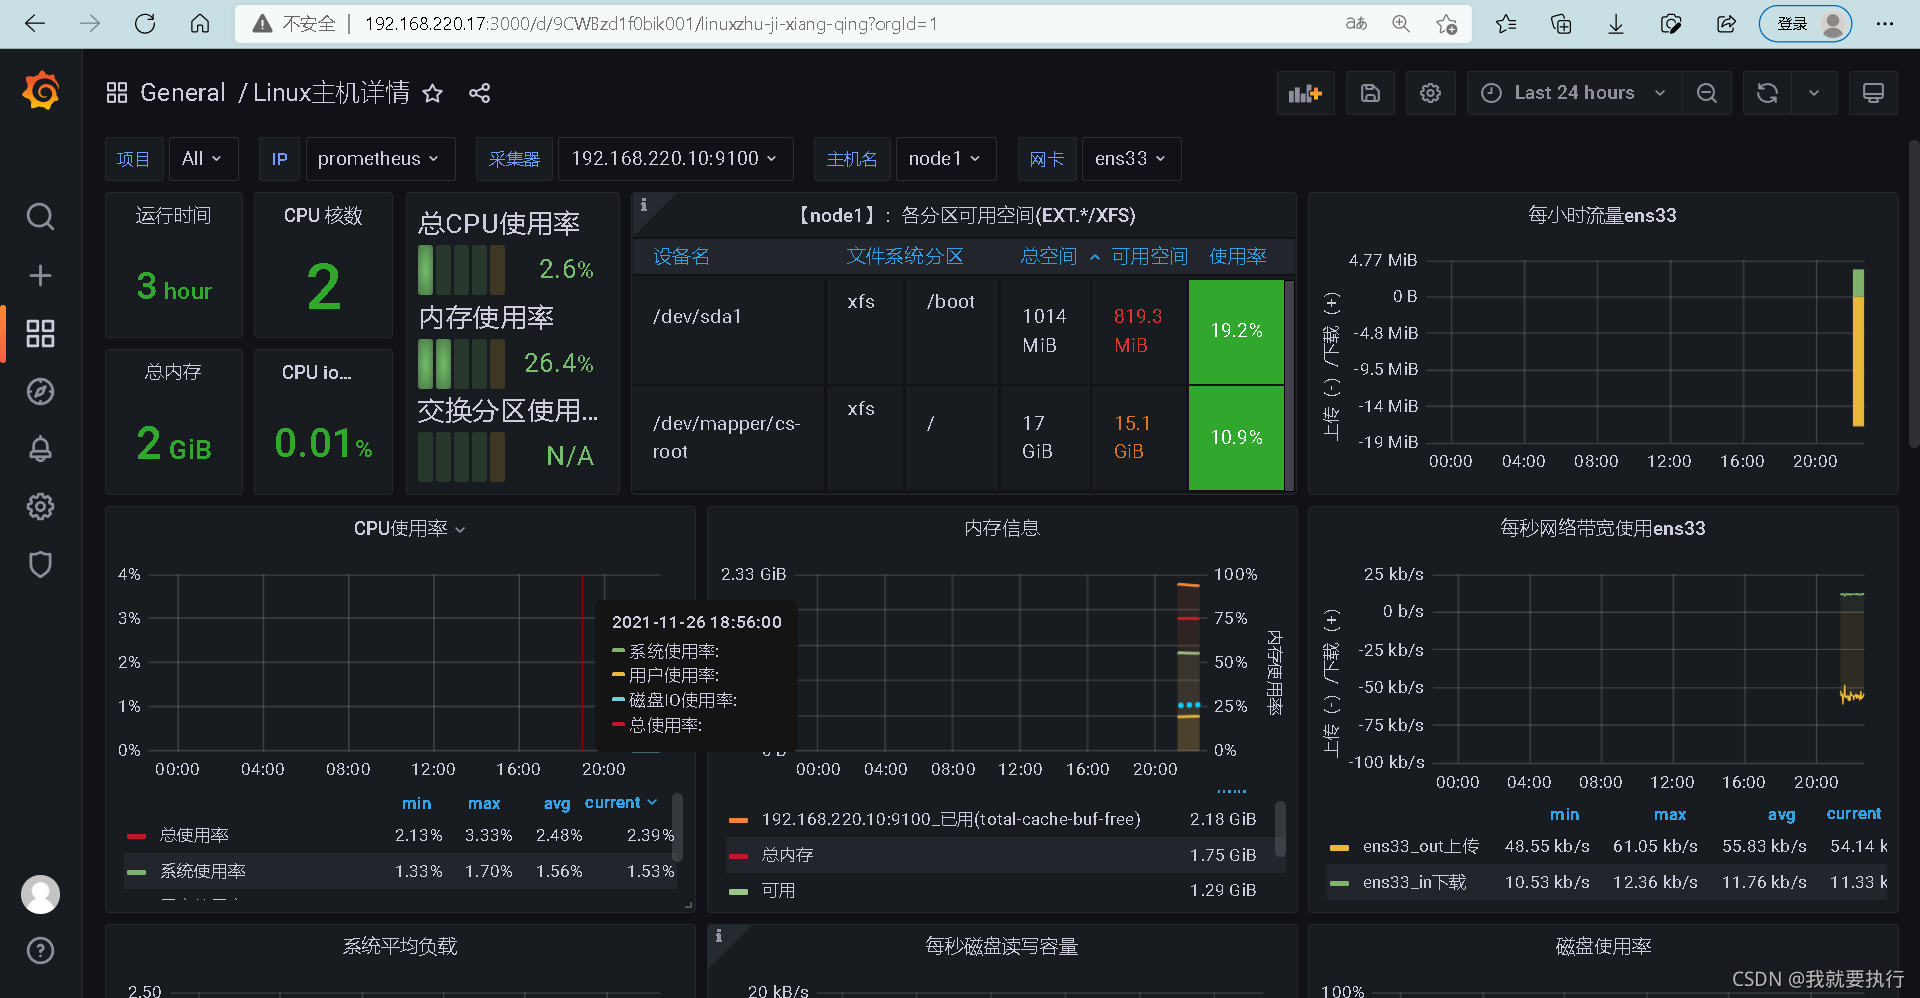
Task: Open the Last 24 hours time picker
Action: click(1574, 93)
